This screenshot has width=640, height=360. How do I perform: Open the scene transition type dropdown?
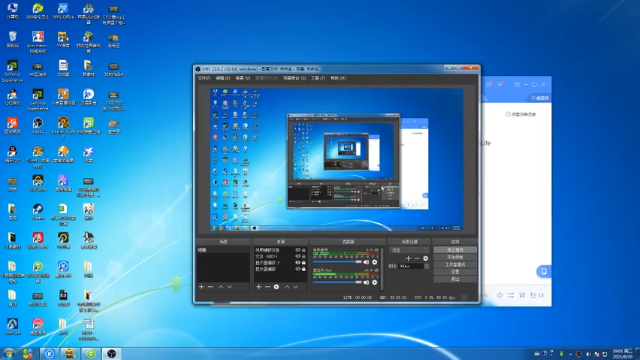click(x=409, y=250)
